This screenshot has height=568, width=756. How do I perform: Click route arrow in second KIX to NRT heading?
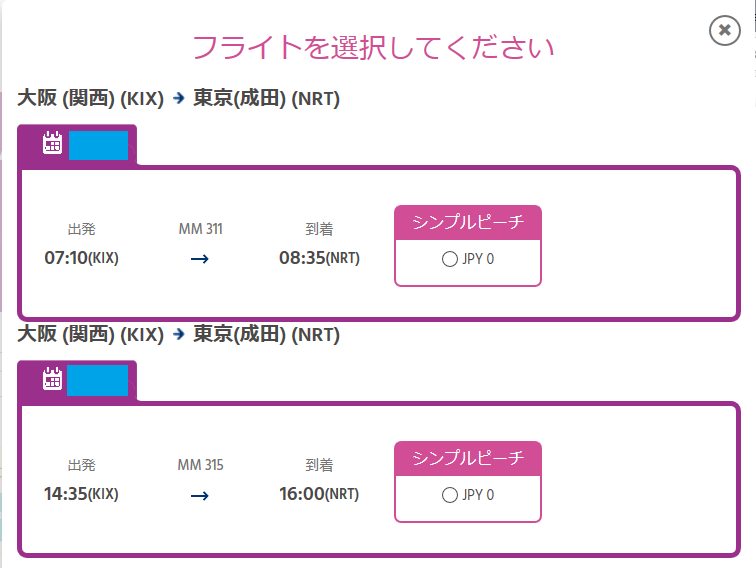tap(179, 334)
